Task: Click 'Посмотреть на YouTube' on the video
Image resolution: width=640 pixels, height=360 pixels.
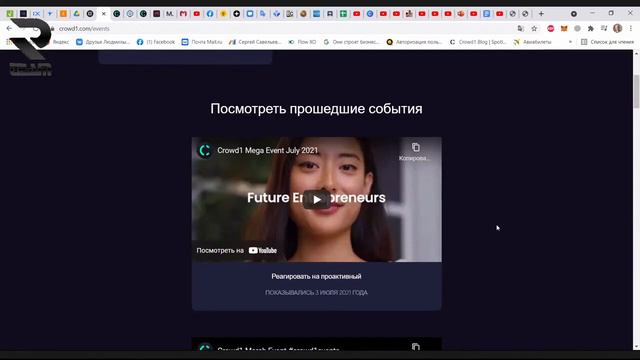Action: tap(237, 251)
